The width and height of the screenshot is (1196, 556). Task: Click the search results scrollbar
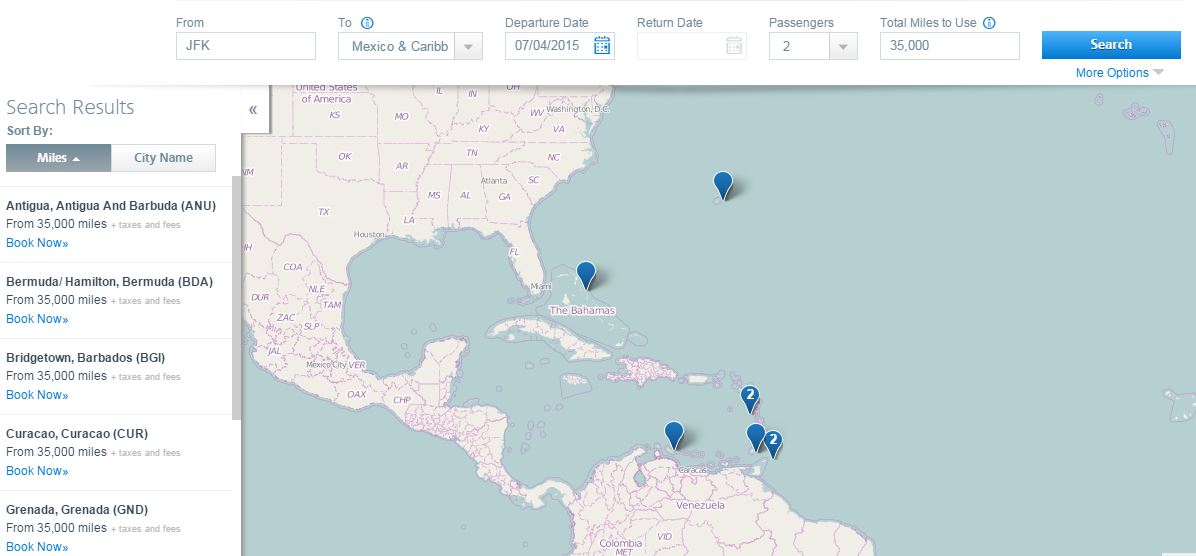236,300
